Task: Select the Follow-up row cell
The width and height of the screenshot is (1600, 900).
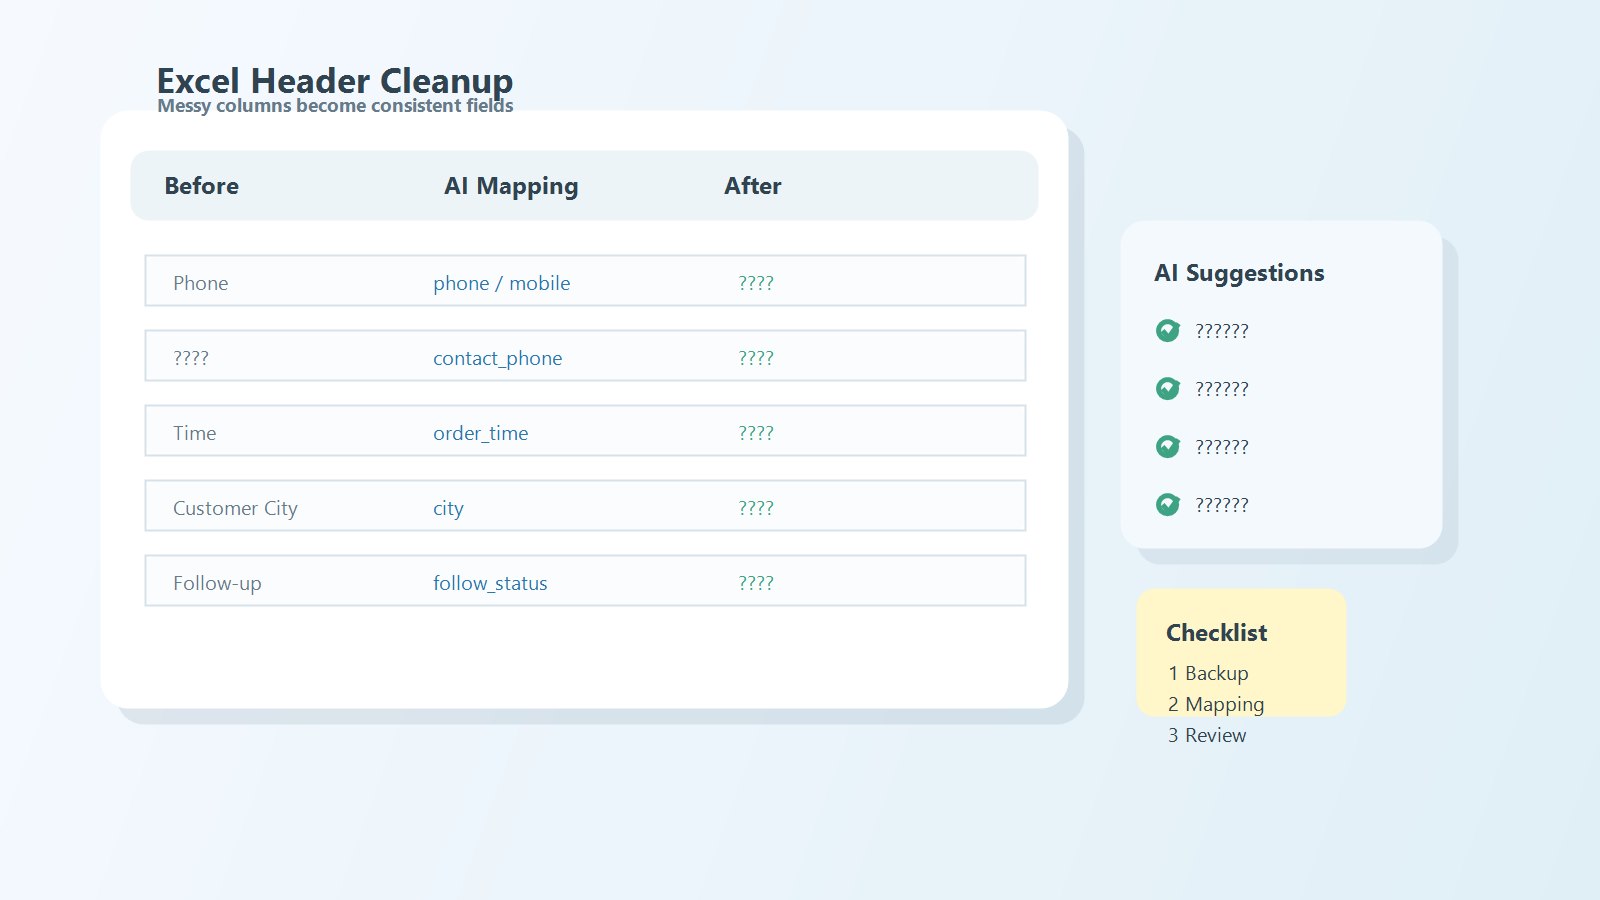Action: 217,583
